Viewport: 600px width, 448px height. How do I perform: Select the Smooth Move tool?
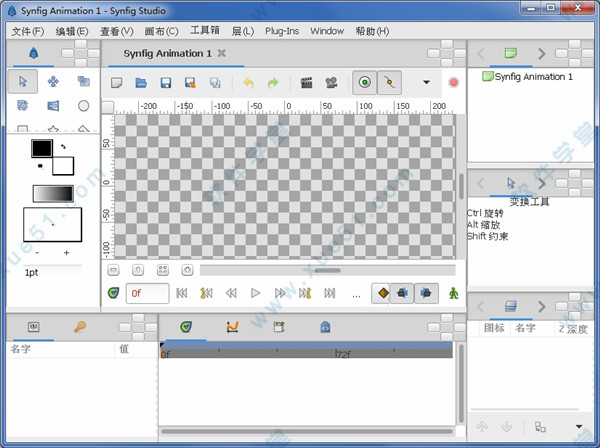(53, 81)
